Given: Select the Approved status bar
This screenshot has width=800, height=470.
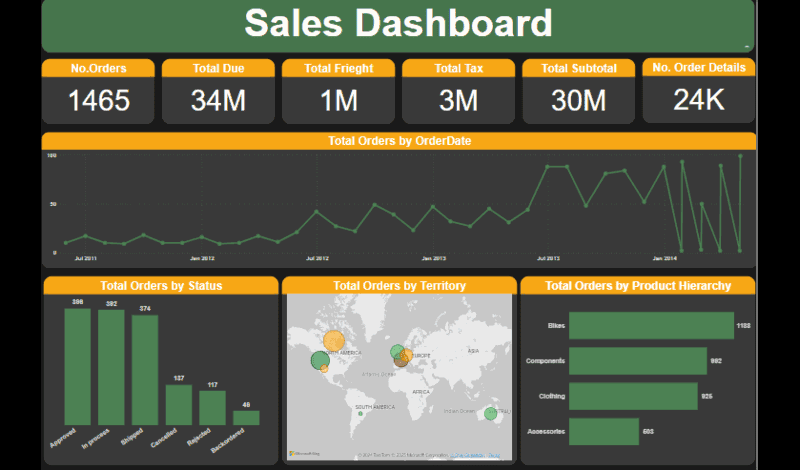Looking at the screenshot, I should pyautogui.click(x=78, y=366).
